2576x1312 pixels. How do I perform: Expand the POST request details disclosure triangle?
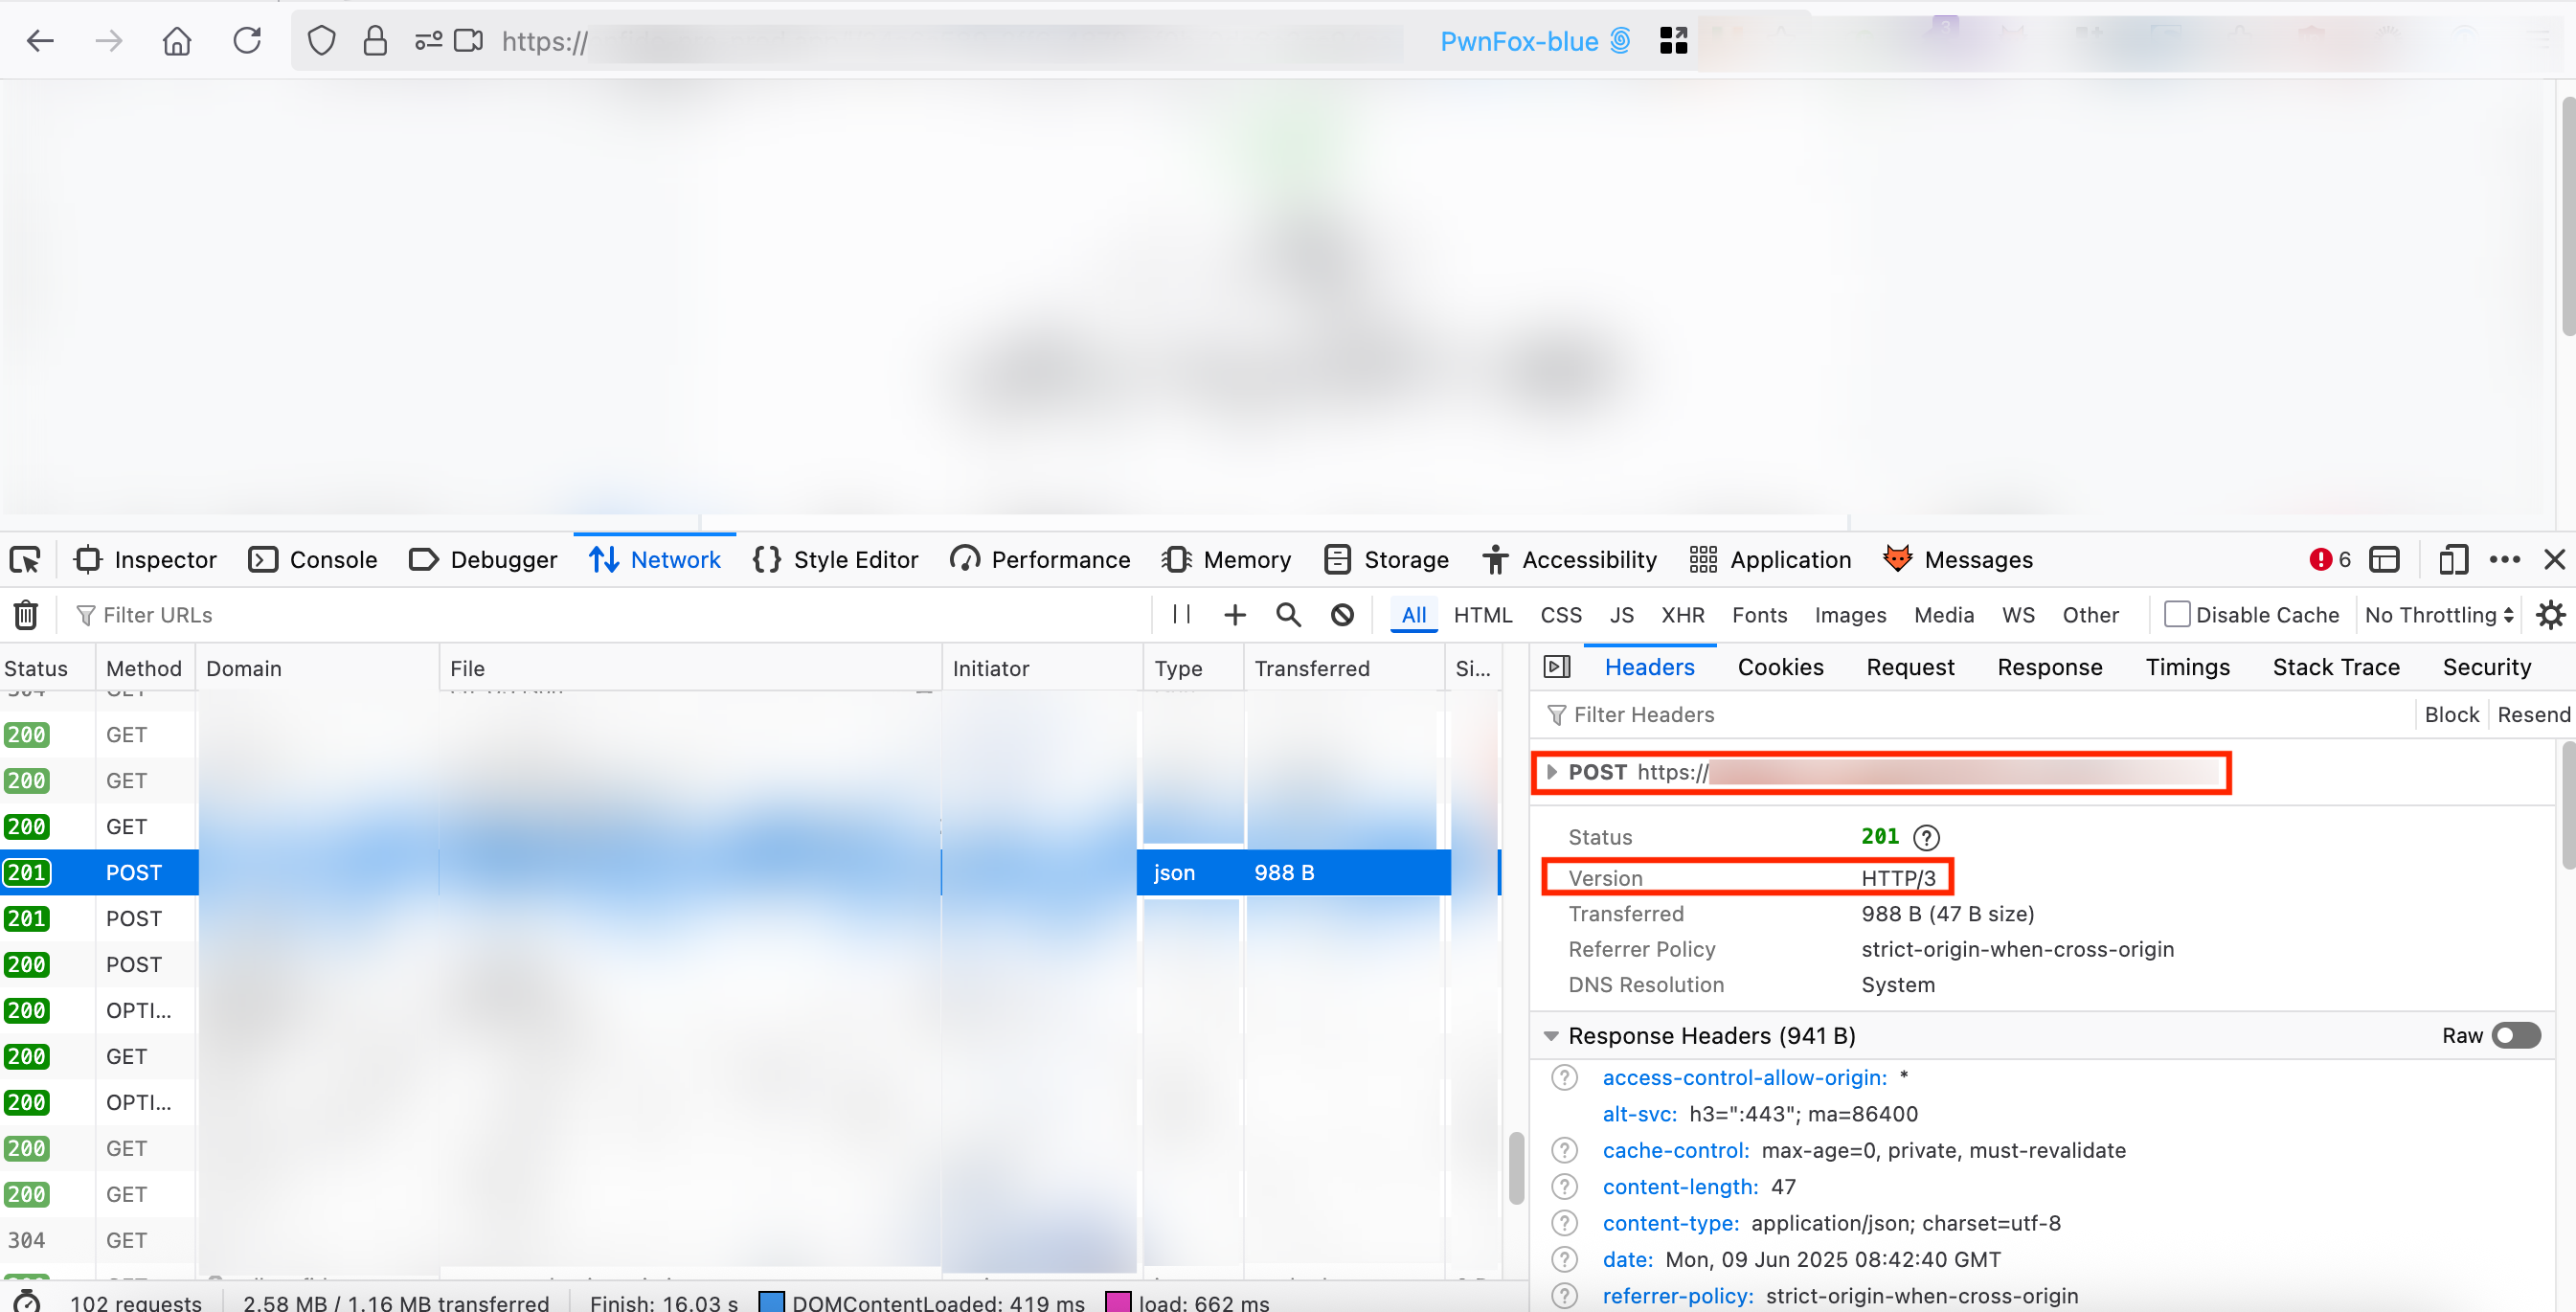tap(1552, 771)
